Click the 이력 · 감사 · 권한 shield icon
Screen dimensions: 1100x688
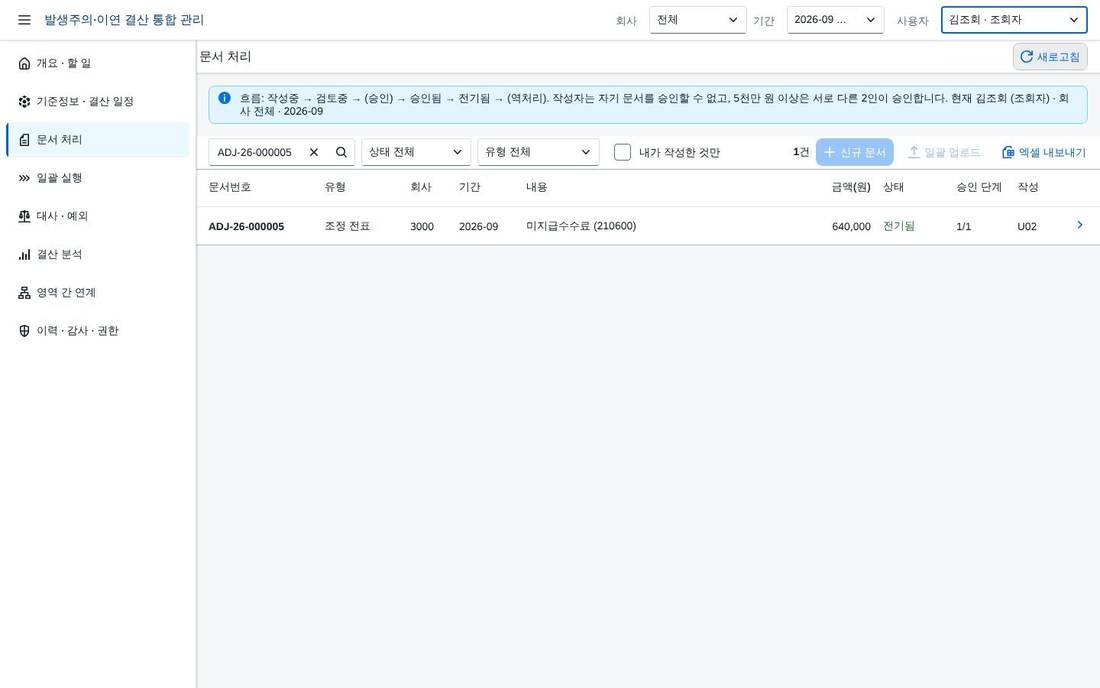click(25, 331)
